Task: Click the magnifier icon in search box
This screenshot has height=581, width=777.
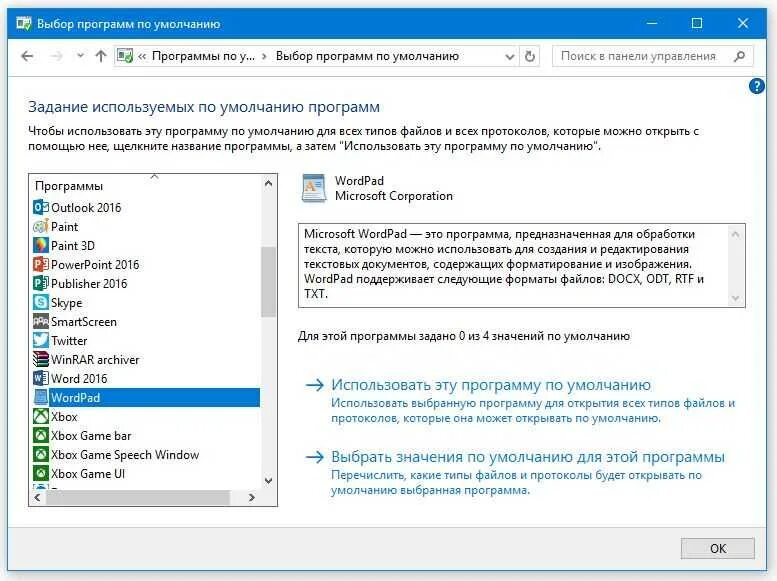Action: click(739, 56)
